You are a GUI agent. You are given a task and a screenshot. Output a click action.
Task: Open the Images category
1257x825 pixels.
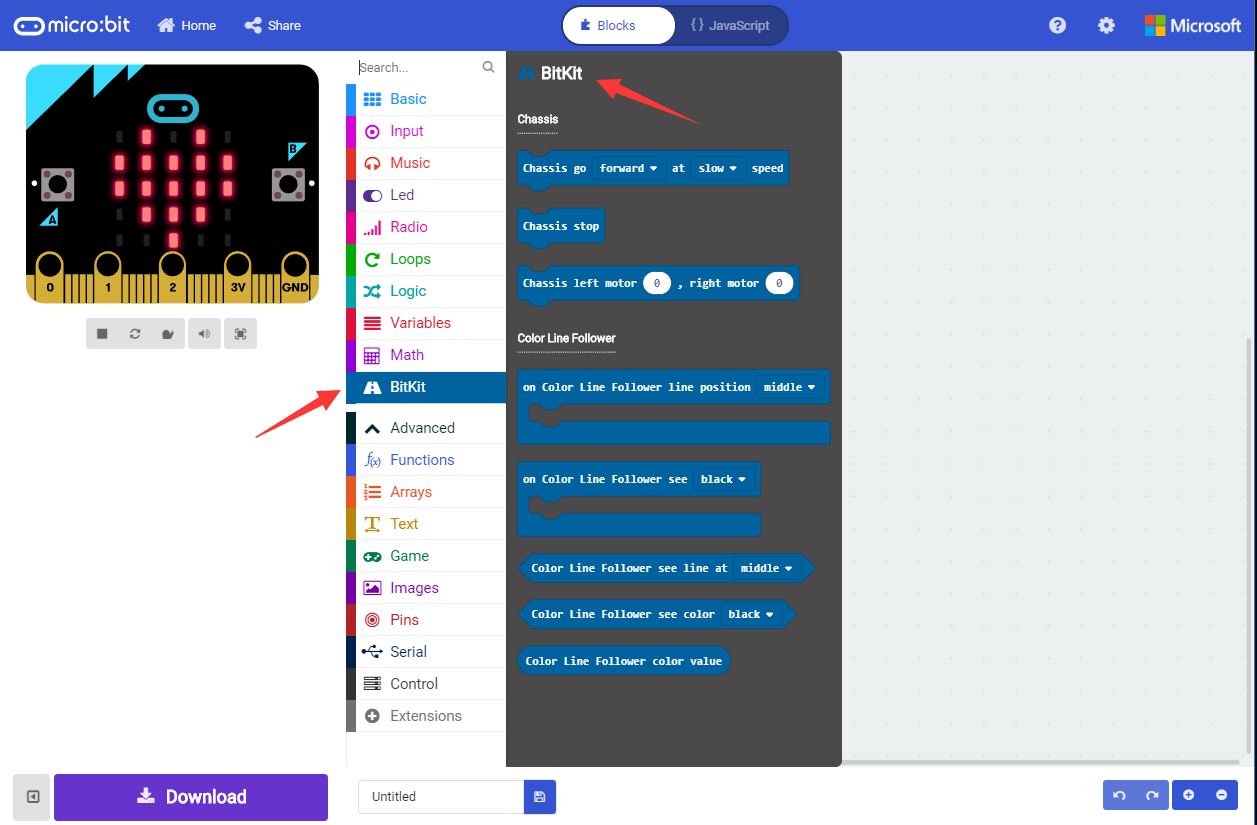click(x=426, y=588)
